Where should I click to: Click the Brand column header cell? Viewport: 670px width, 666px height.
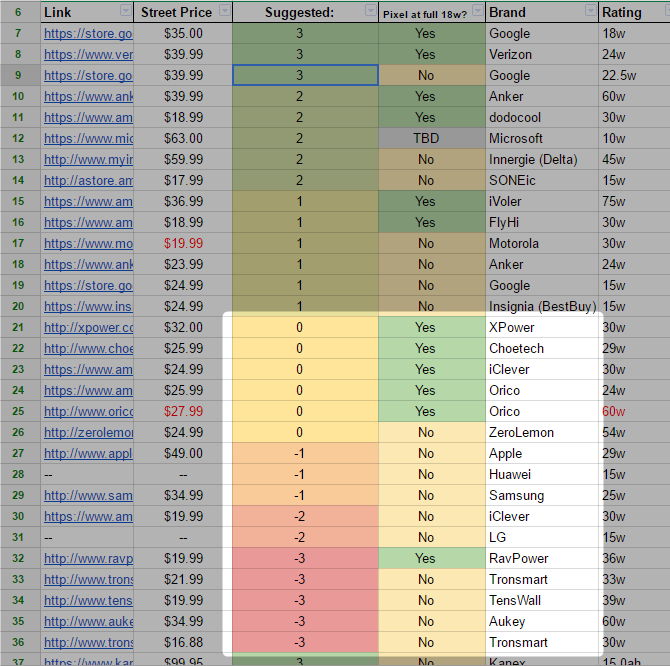[540, 12]
